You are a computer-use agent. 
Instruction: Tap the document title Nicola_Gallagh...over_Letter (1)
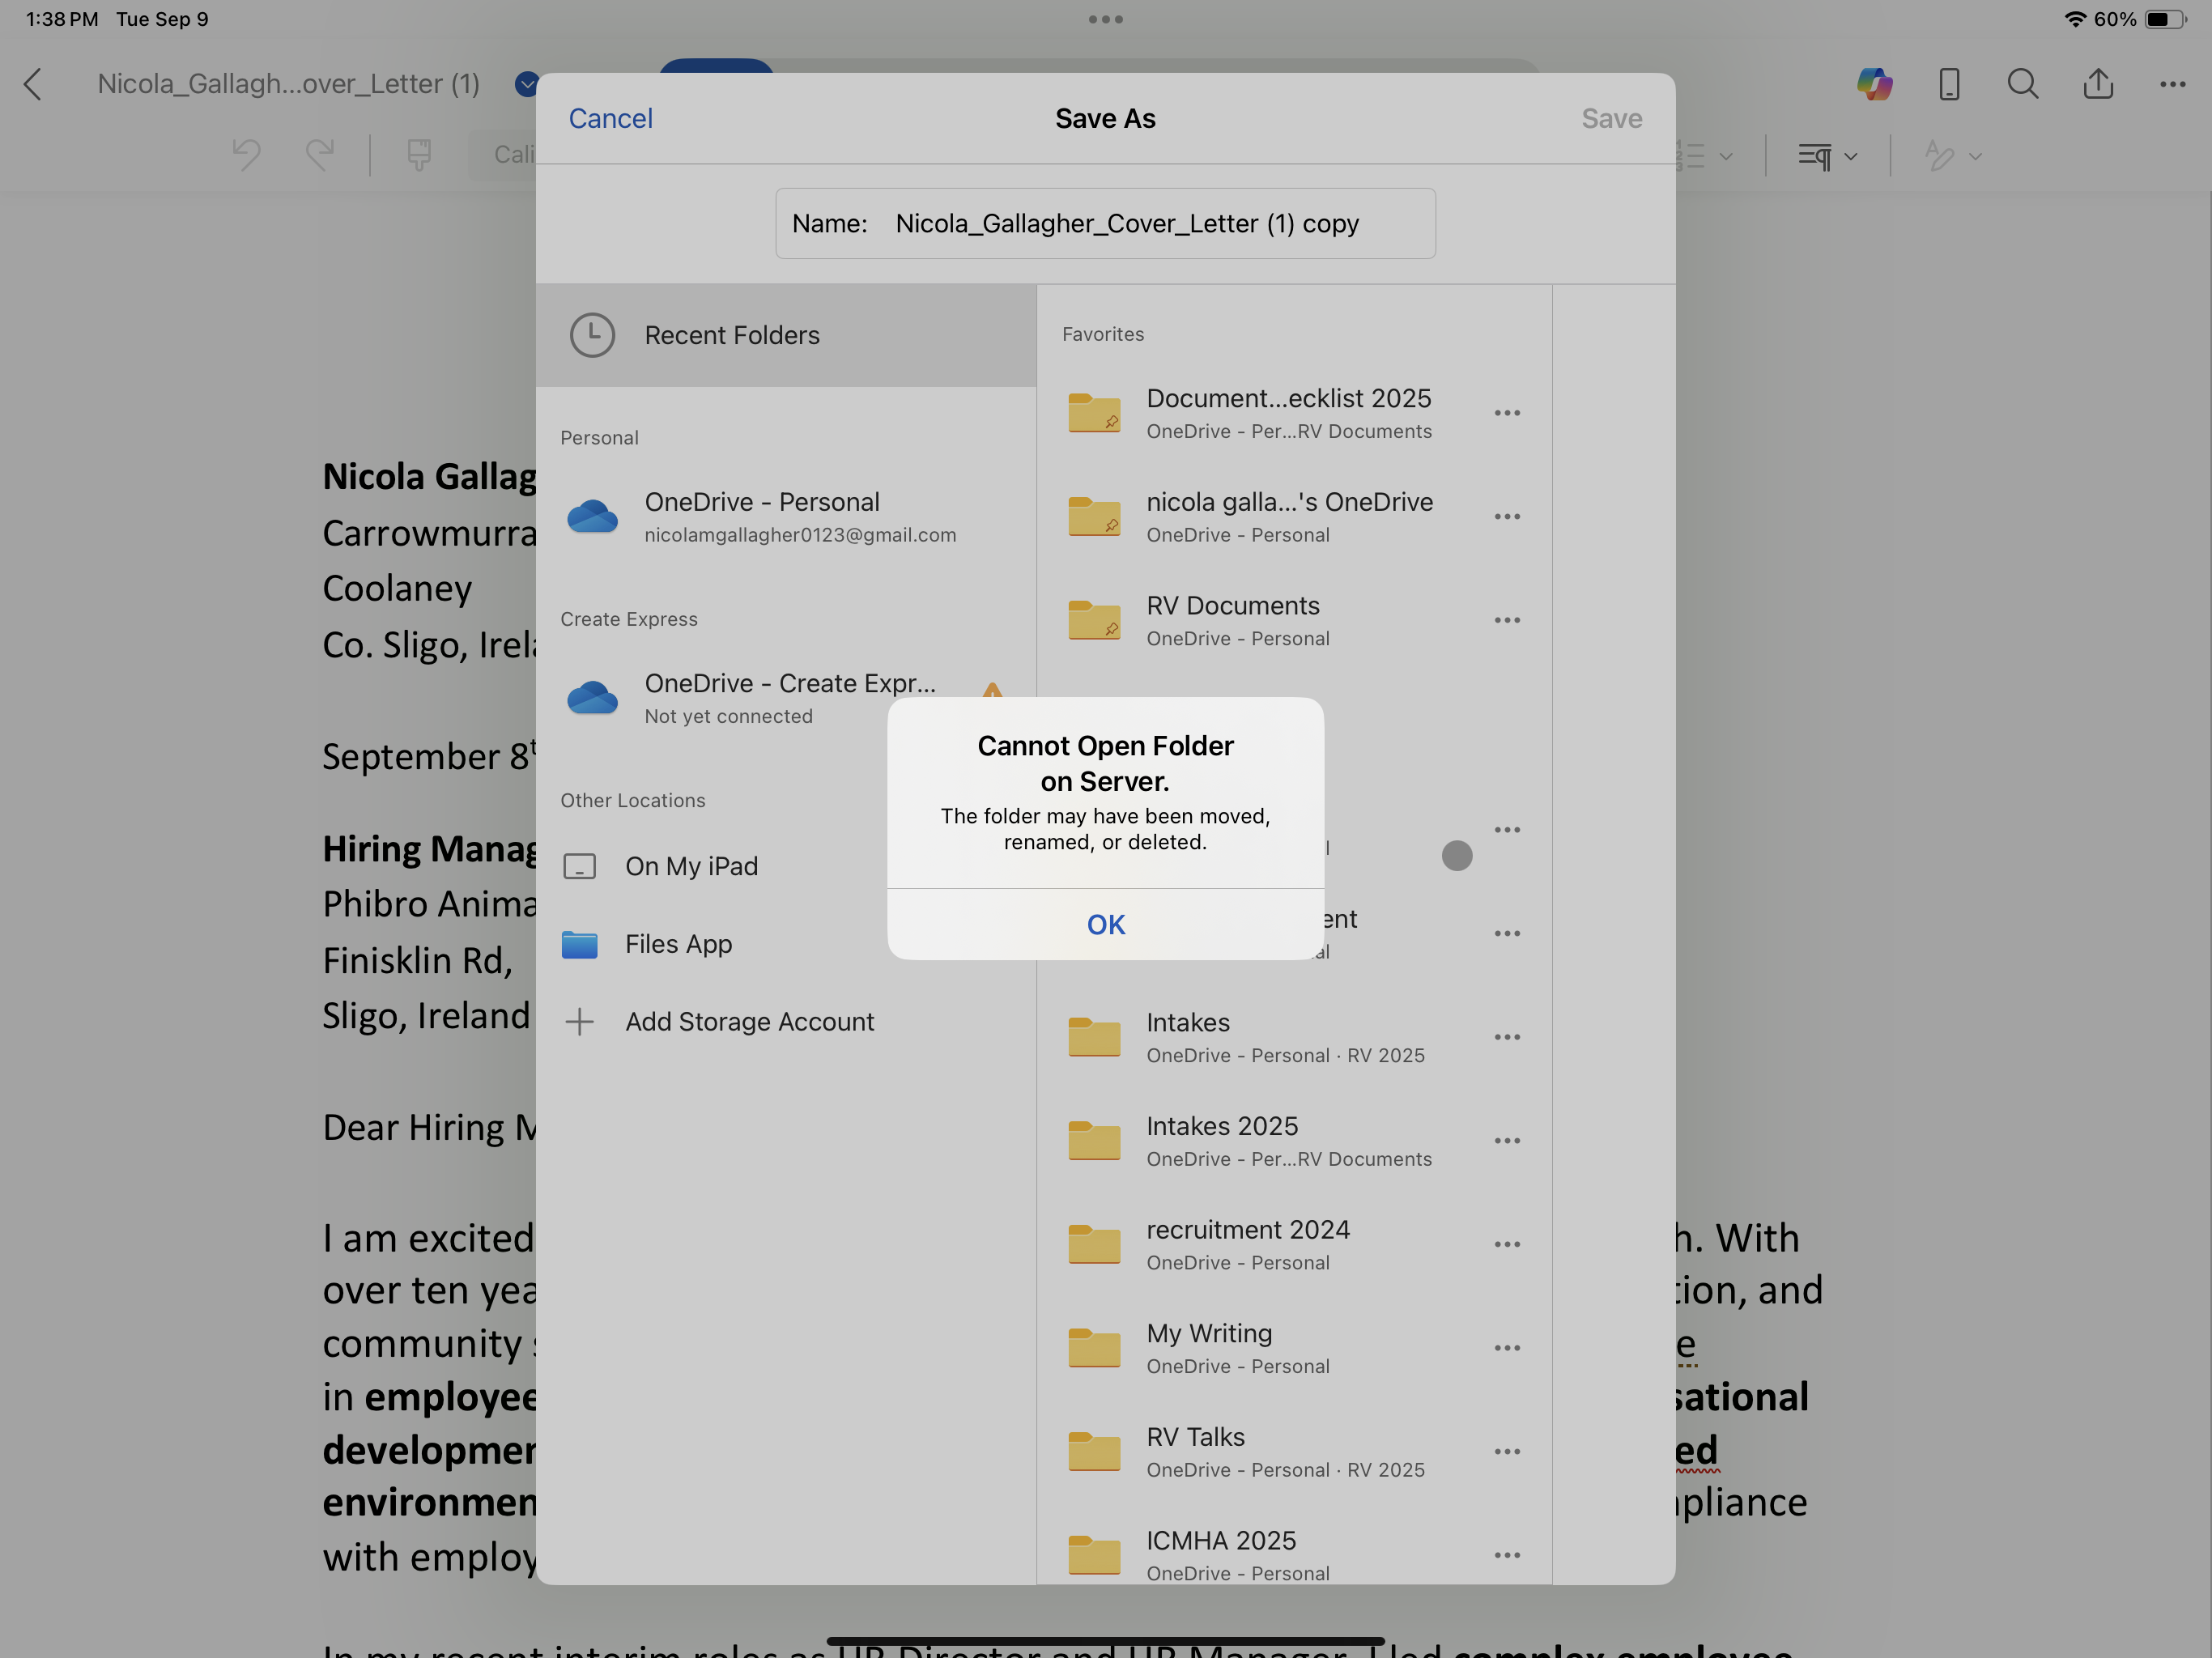pos(289,84)
